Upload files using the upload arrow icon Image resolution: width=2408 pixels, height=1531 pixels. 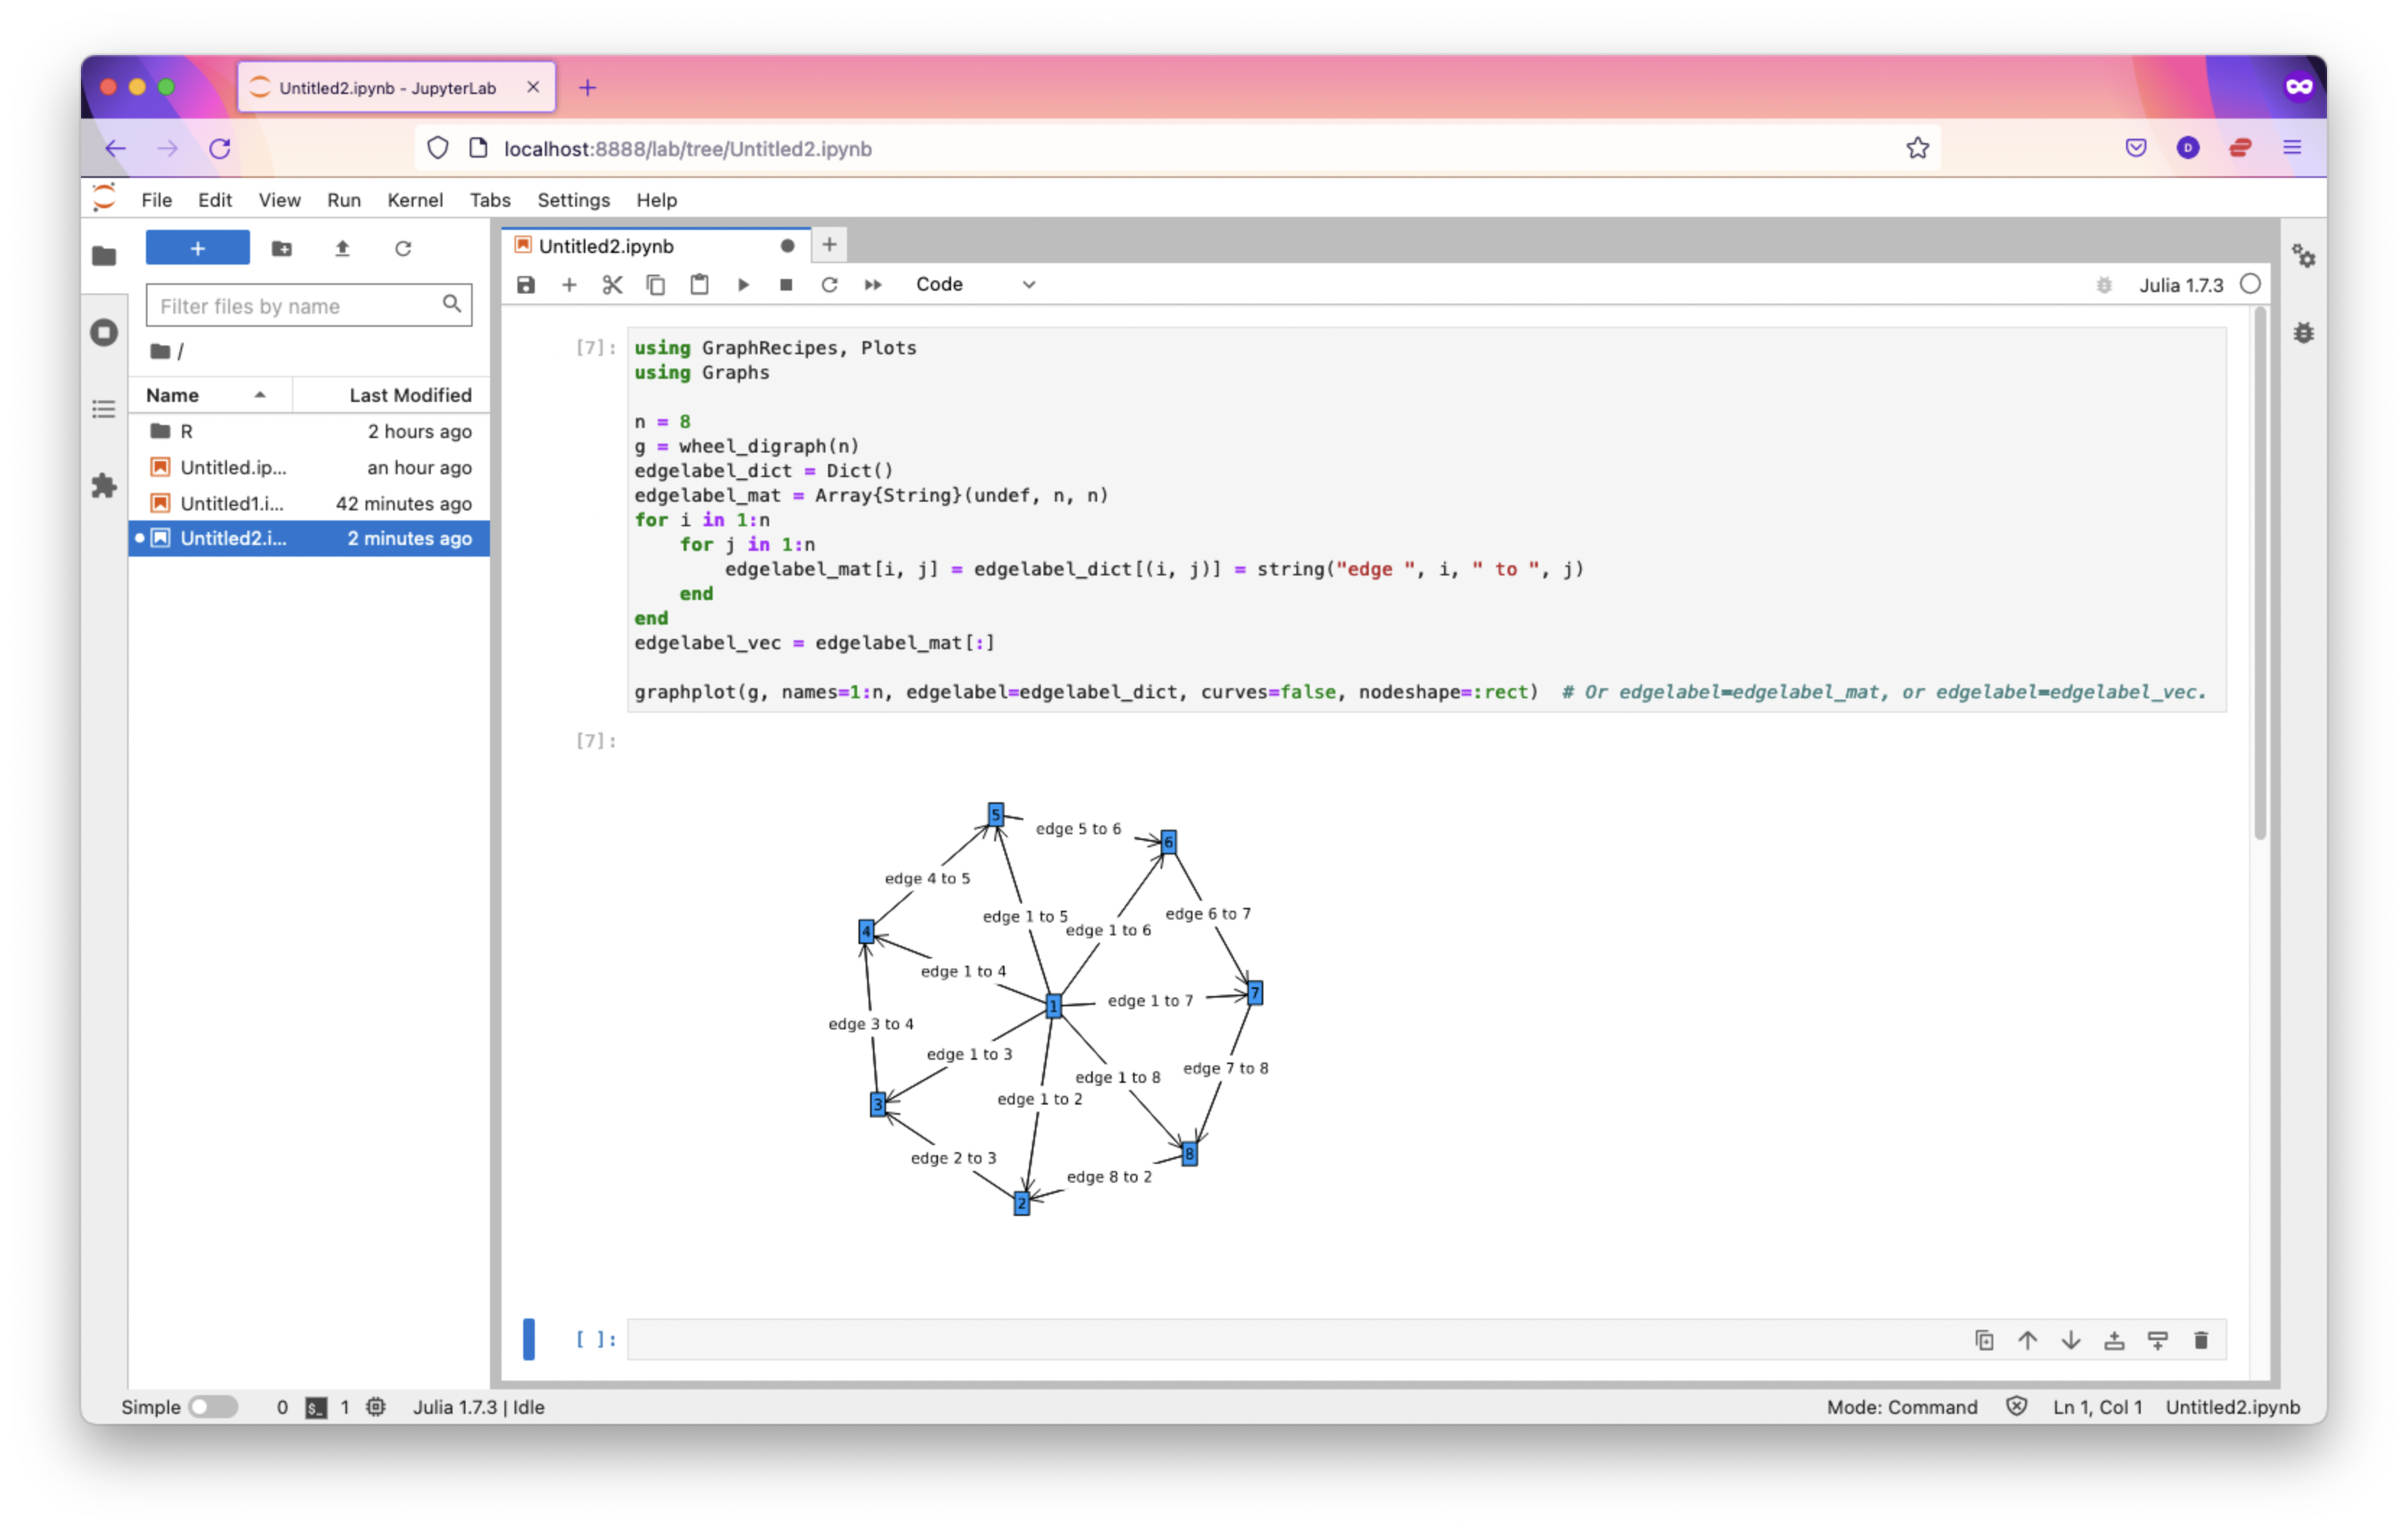[342, 248]
